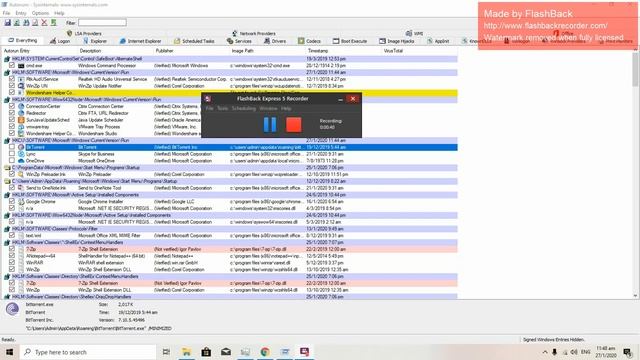Click the cmd.exe entry icon

click(21, 65)
